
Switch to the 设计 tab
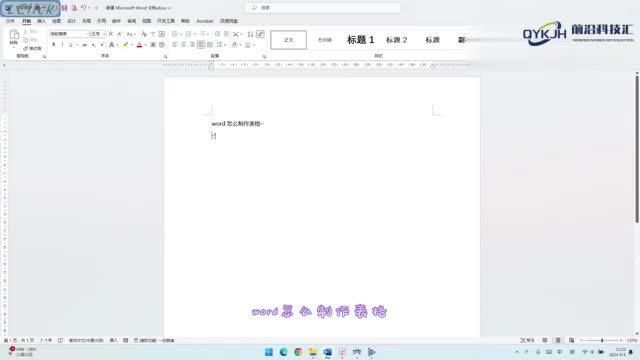click(71, 21)
